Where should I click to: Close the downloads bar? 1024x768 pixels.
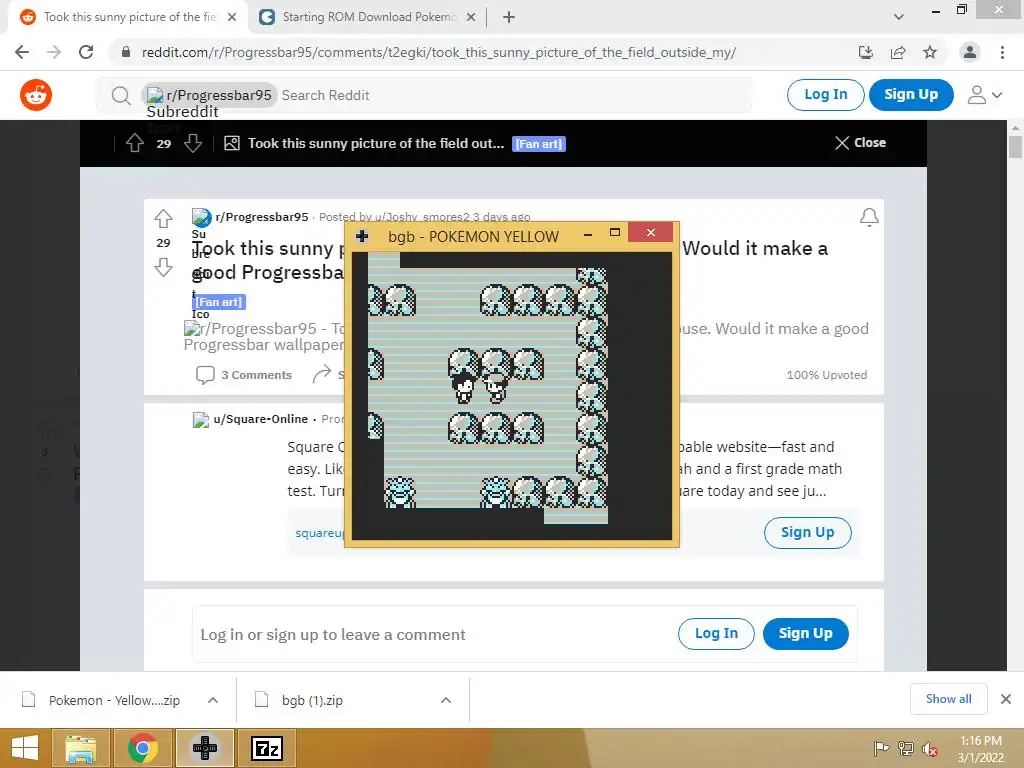pos(1006,699)
